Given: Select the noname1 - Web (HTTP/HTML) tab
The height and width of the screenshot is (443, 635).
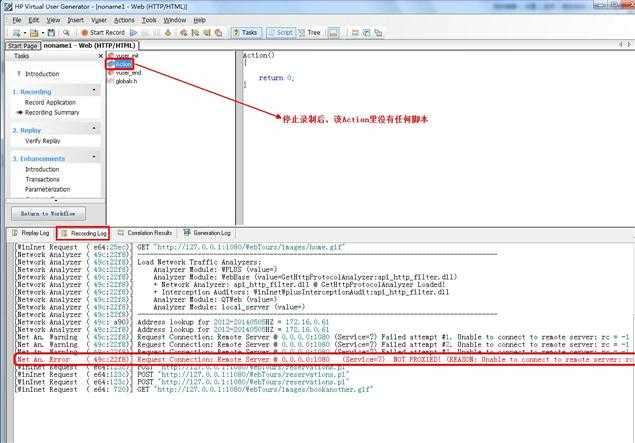Looking at the screenshot, I should (x=89, y=45).
